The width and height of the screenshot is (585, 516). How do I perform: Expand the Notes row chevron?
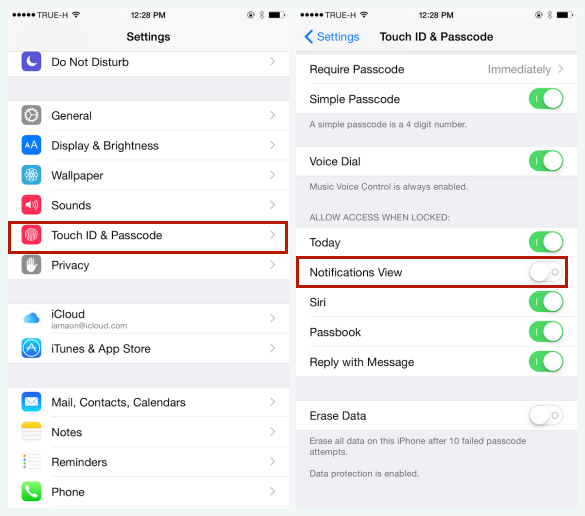click(x=272, y=432)
